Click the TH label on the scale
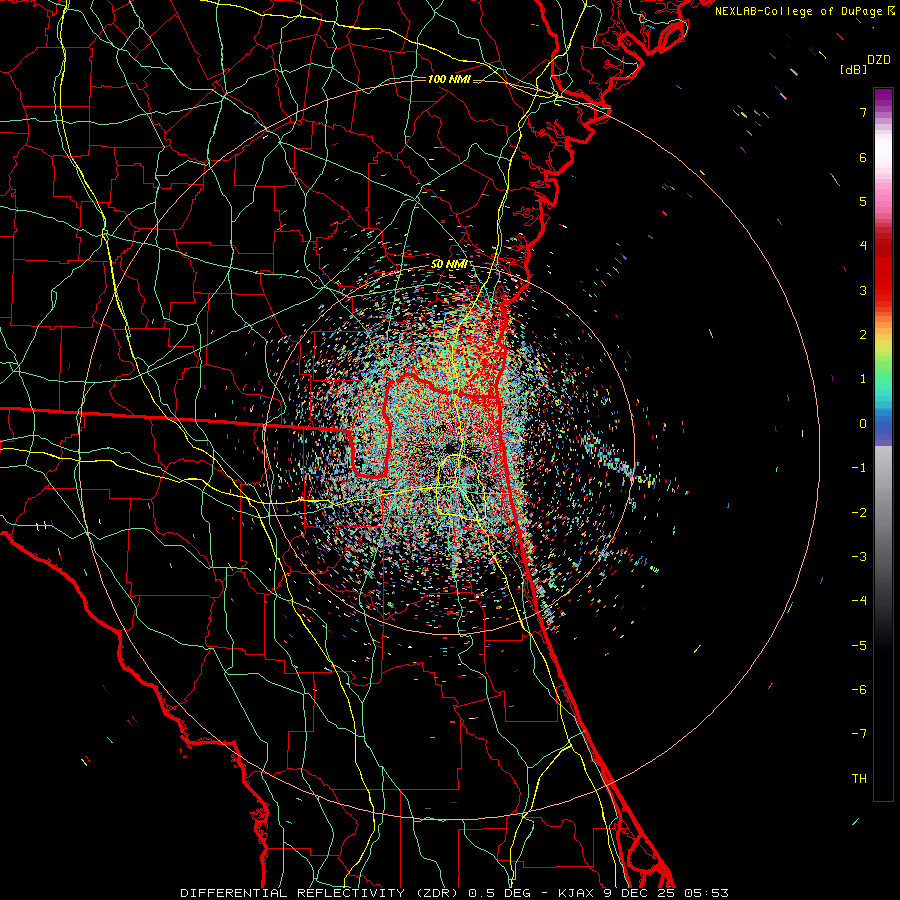The height and width of the screenshot is (900, 900). point(859,779)
